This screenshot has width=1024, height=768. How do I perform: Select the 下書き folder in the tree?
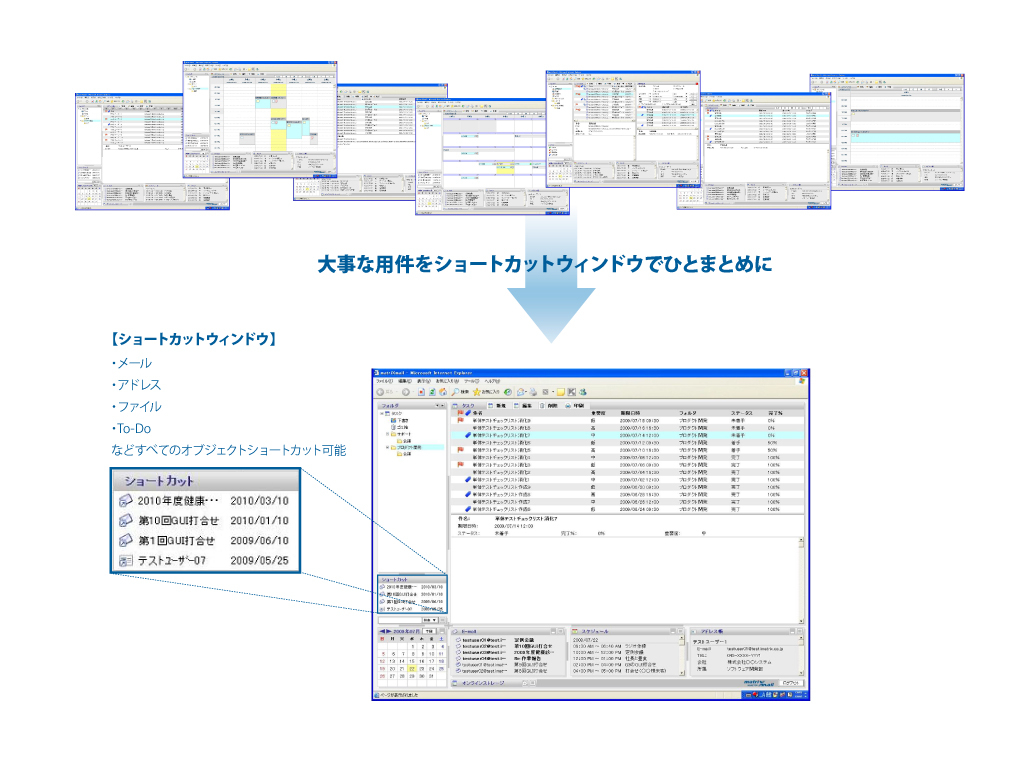click(x=400, y=421)
